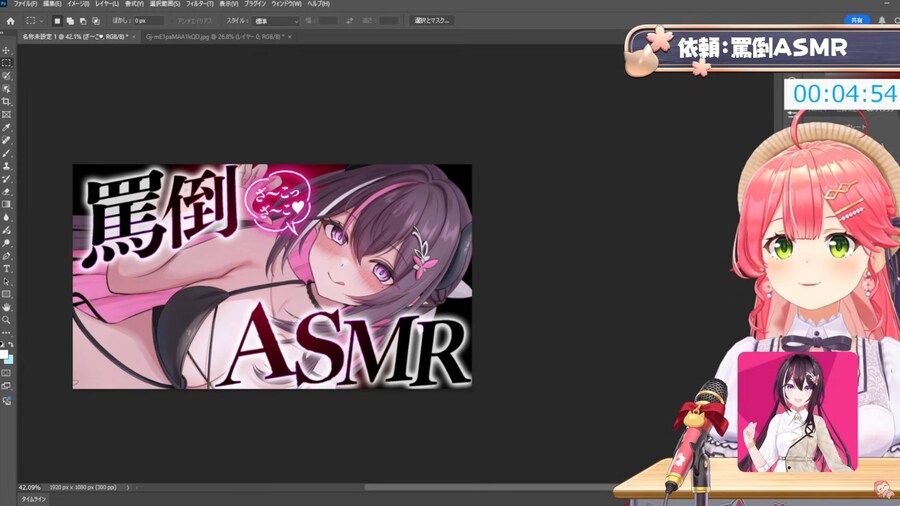Enable New selection mode
This screenshot has height=506, width=900.
(x=57, y=21)
